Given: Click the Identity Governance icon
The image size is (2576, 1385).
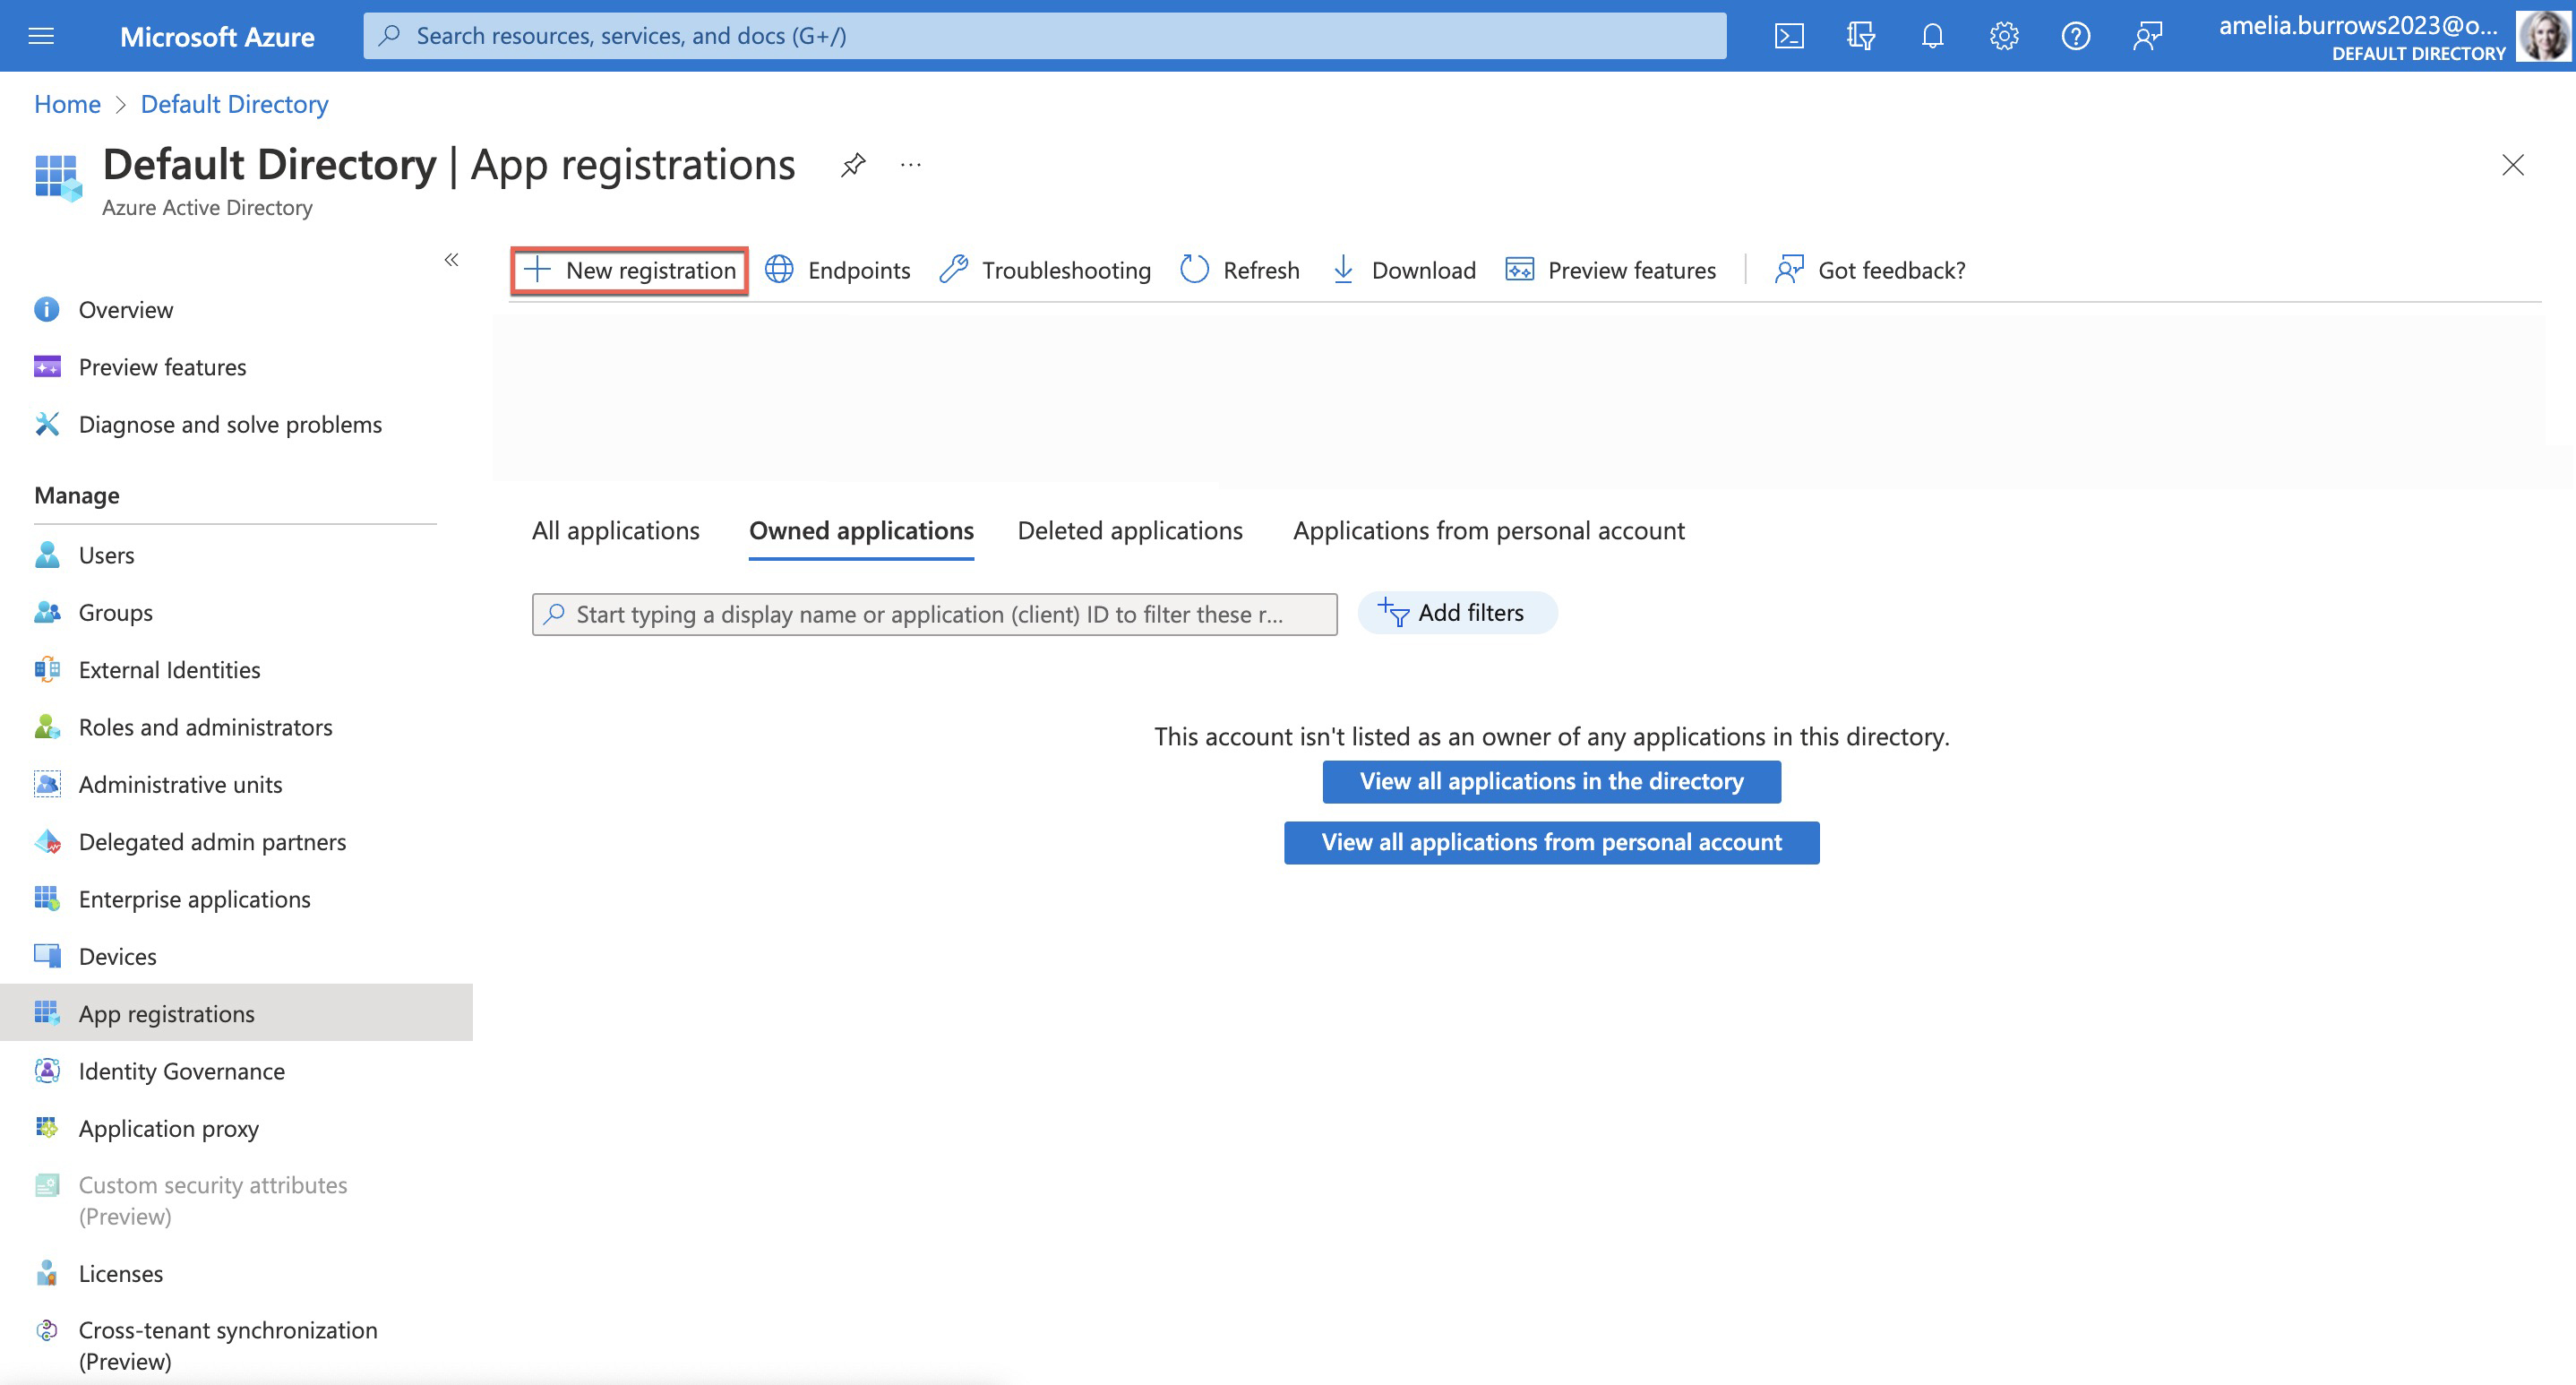Looking at the screenshot, I should [x=47, y=1071].
